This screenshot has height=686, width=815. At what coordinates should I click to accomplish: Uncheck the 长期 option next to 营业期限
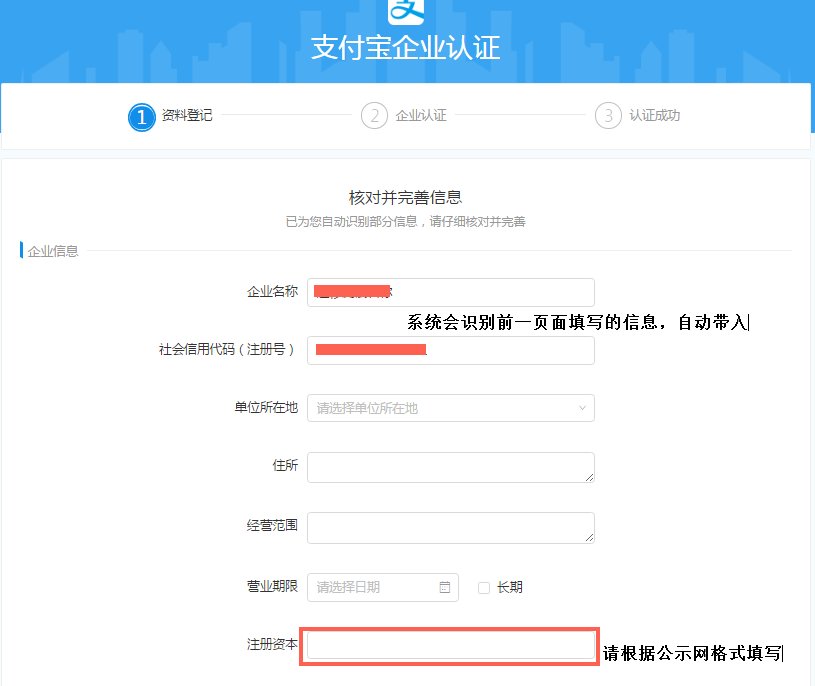pyautogui.click(x=484, y=587)
